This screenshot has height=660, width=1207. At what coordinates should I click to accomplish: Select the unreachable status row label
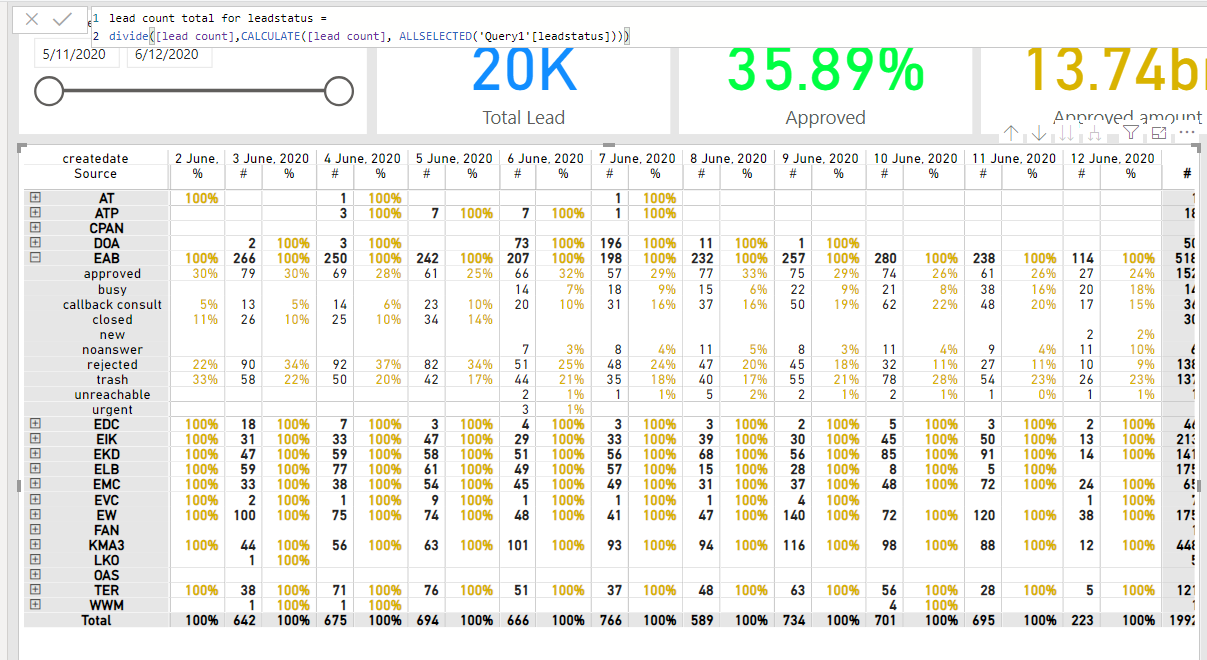coord(112,395)
